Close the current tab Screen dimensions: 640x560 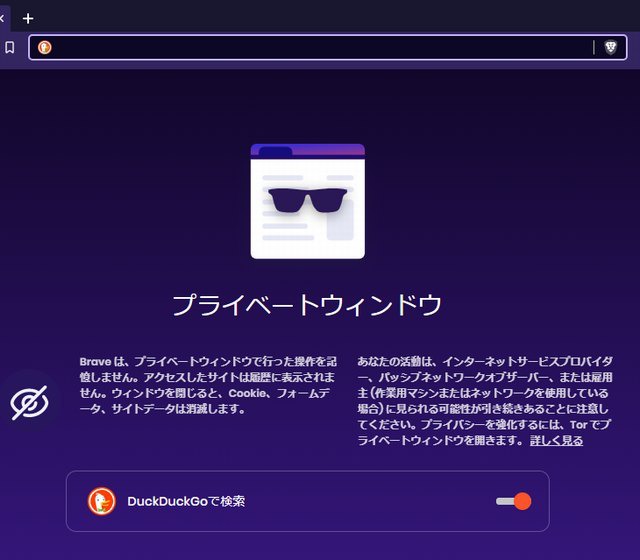click(2, 18)
